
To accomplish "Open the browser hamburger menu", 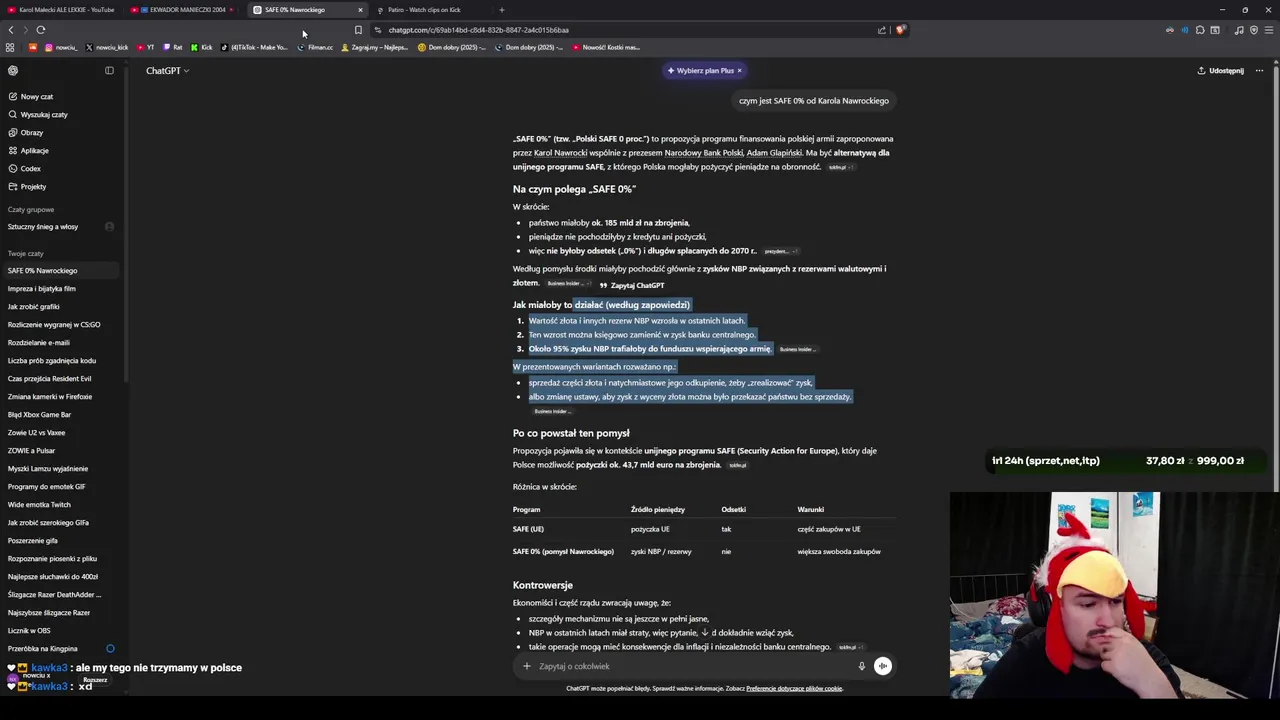I will pyautogui.click(x=1268, y=30).
